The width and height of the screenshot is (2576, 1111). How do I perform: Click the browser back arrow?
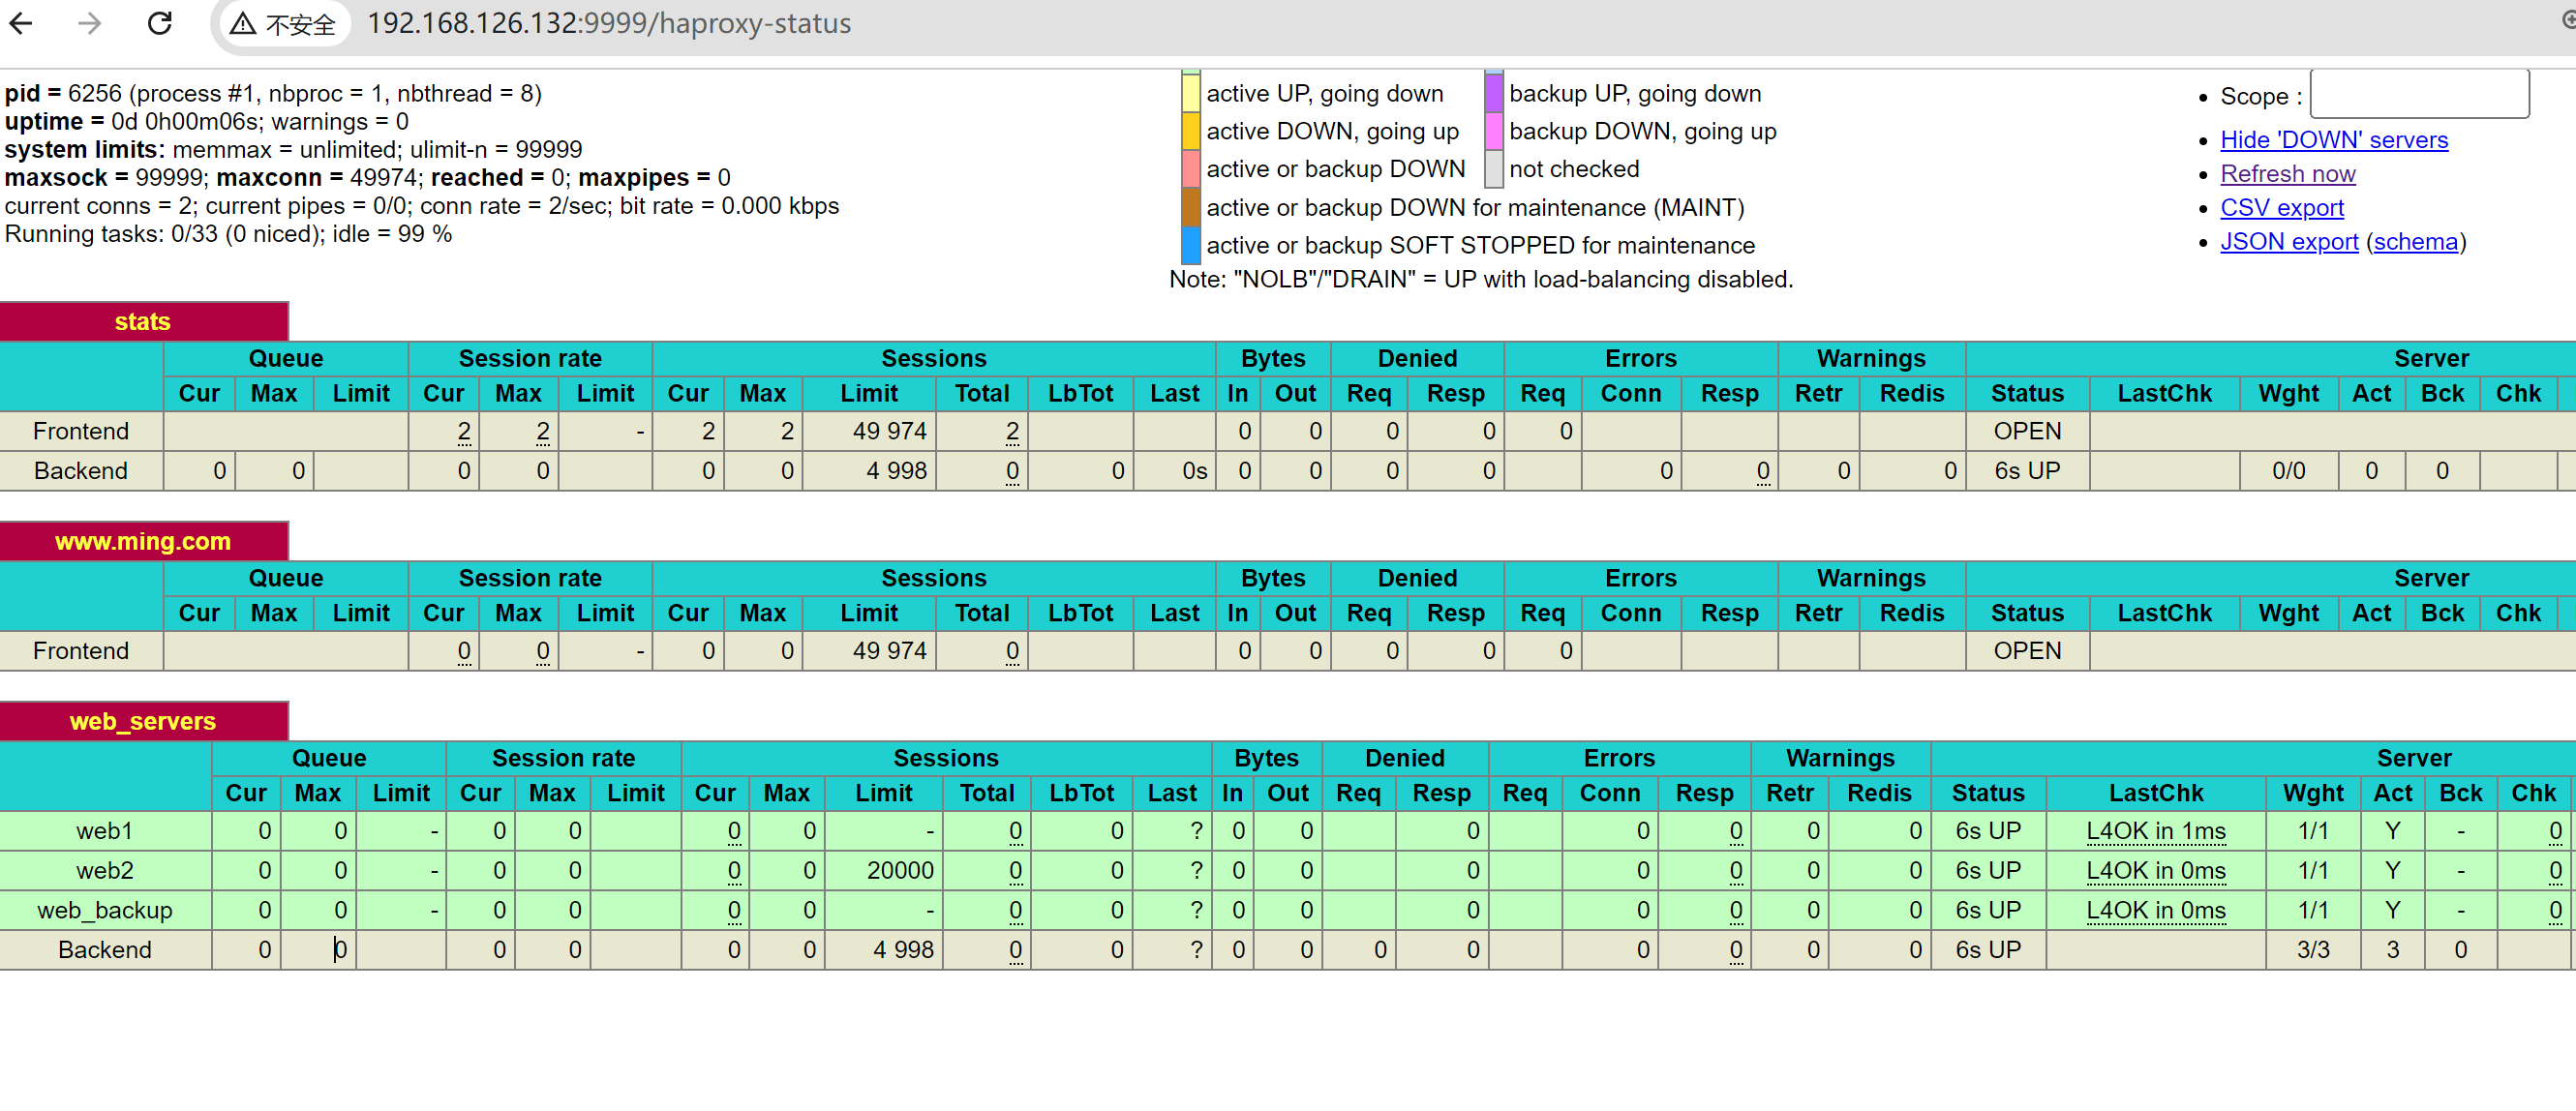click(x=22, y=23)
